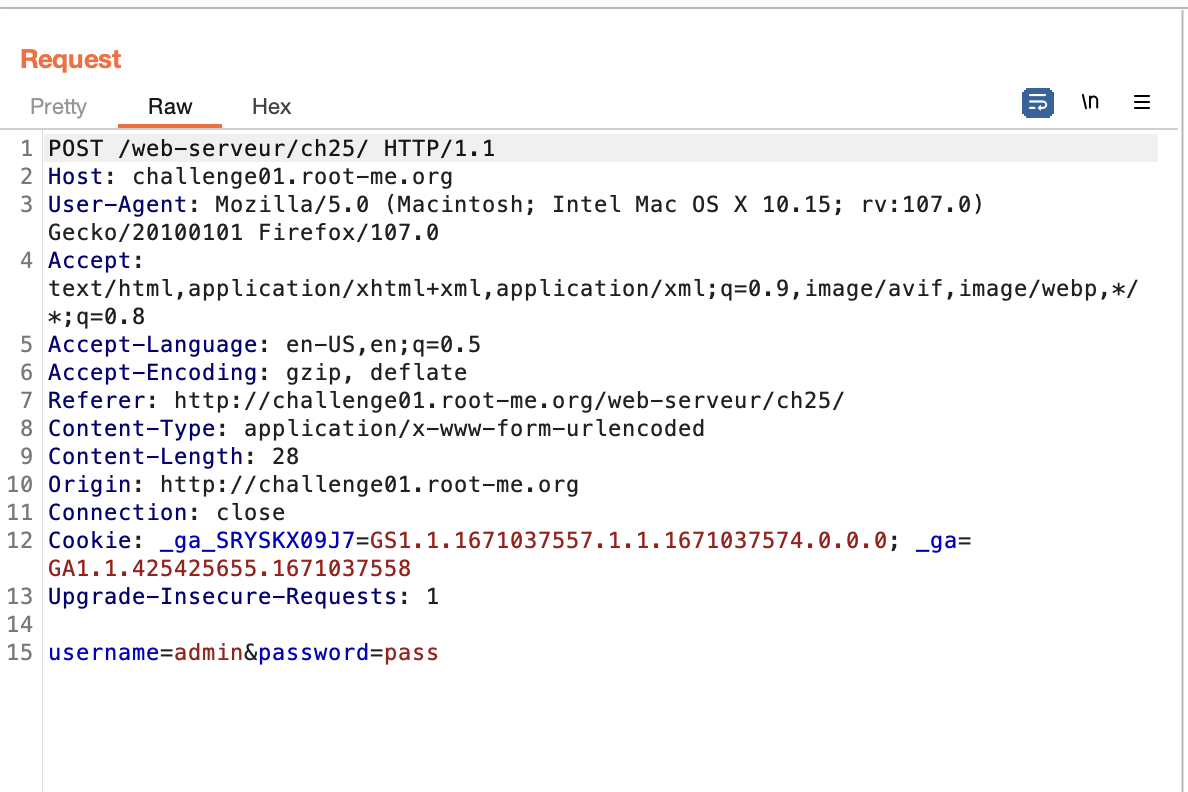Screen dimensions: 1188x792
Task: Toggle word wrap in the request editor
Action: (x=1038, y=103)
